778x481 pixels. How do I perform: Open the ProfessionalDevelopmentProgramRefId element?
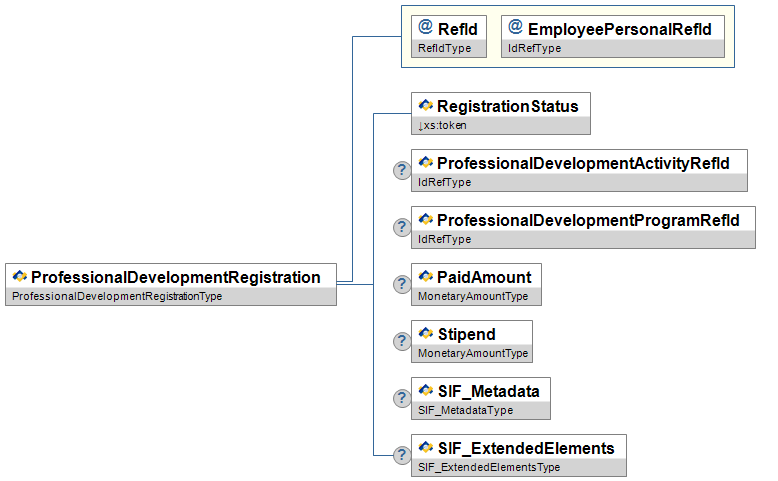(588, 219)
